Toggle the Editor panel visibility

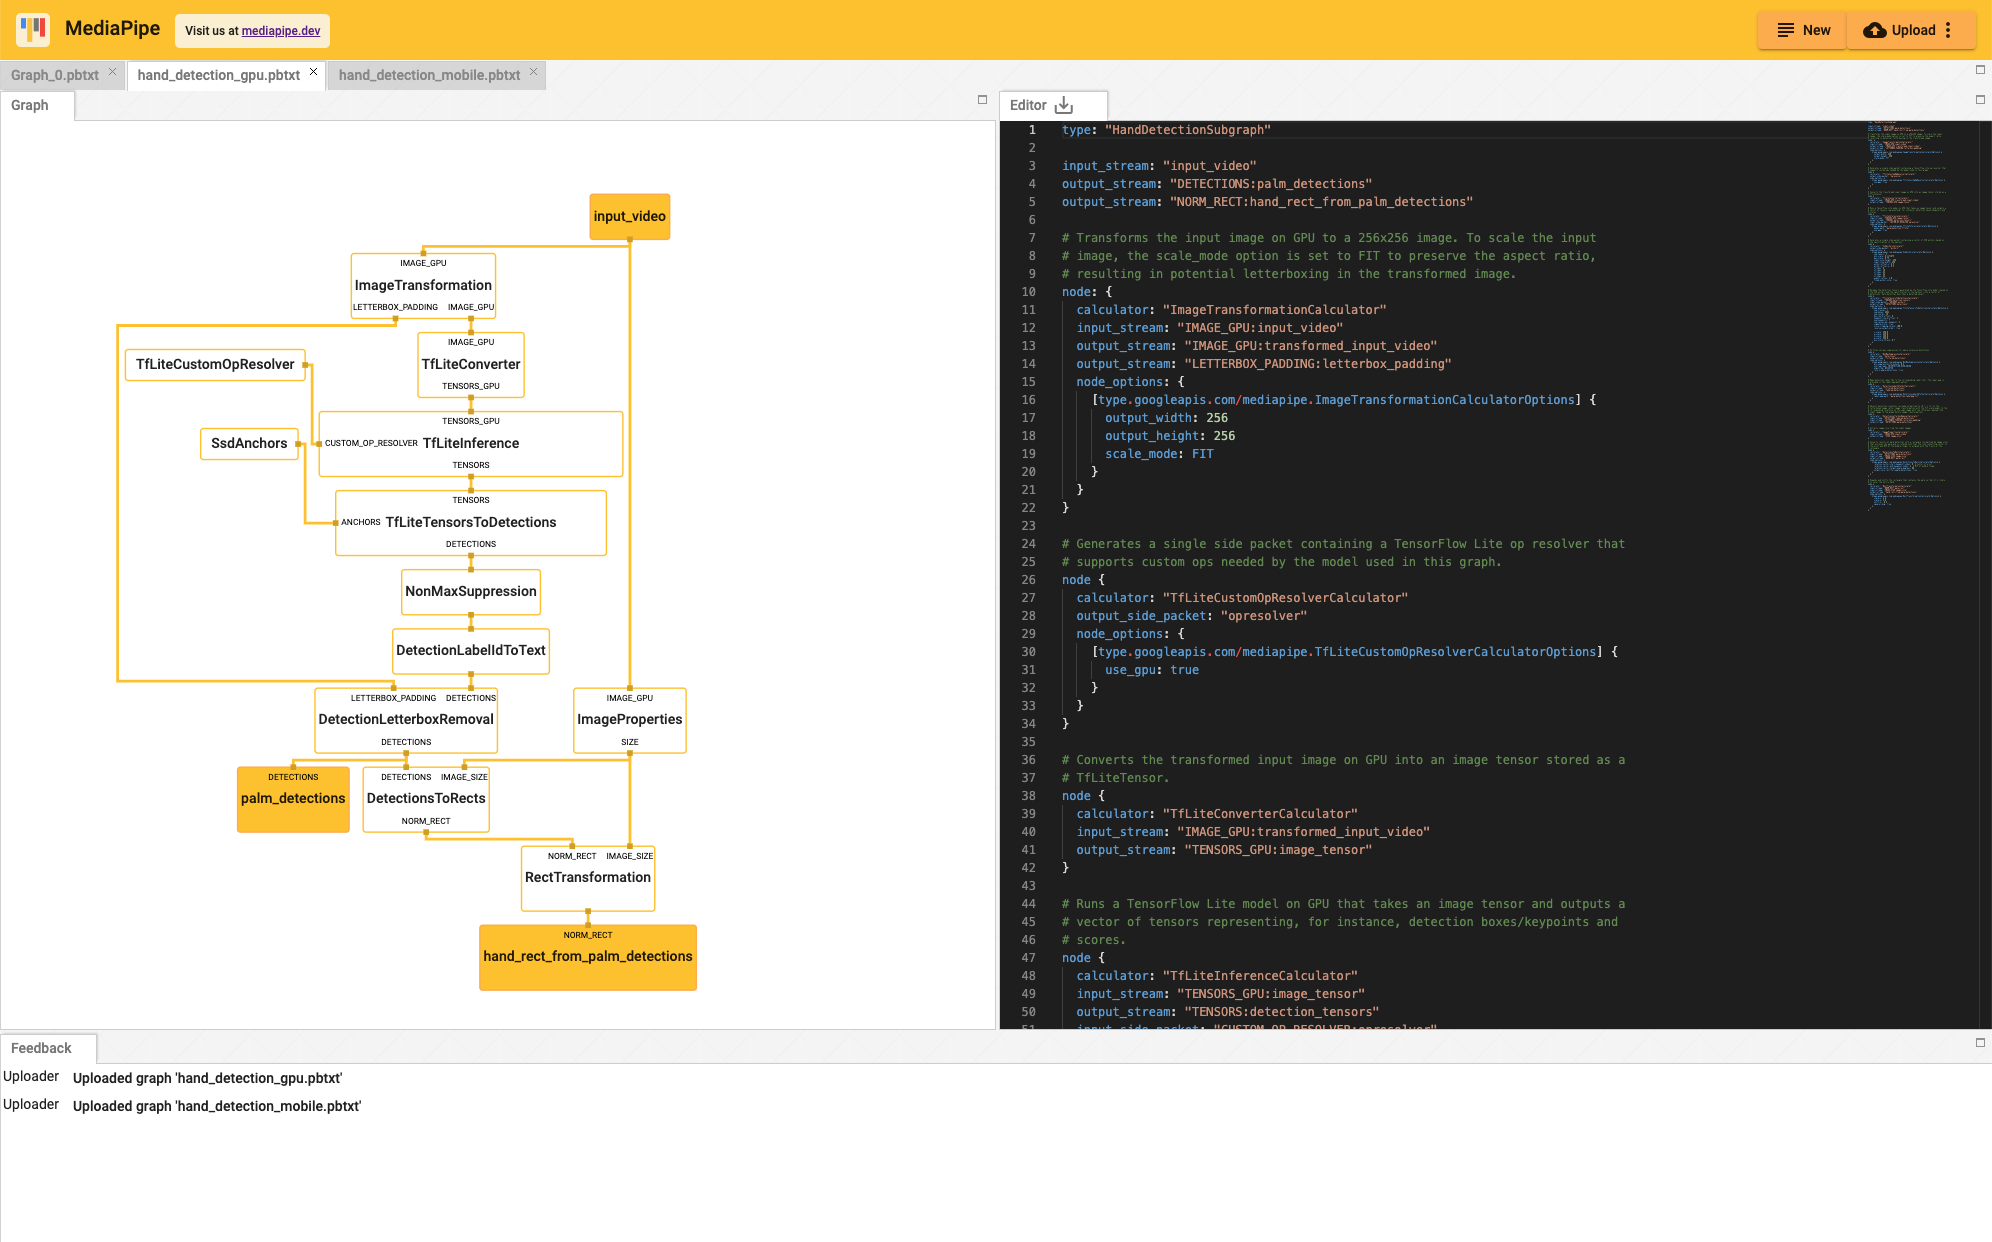[1979, 100]
